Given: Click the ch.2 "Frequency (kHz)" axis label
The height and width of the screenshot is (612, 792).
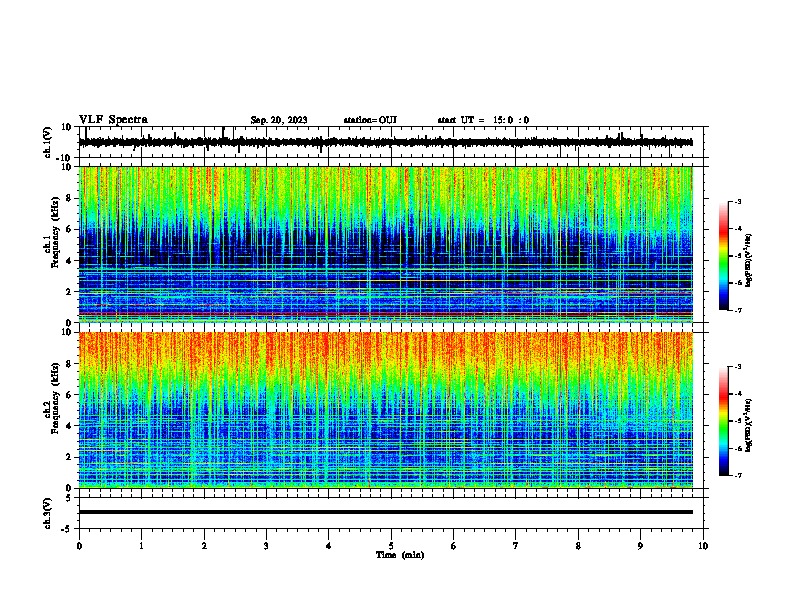Looking at the screenshot, I should (x=55, y=398).
